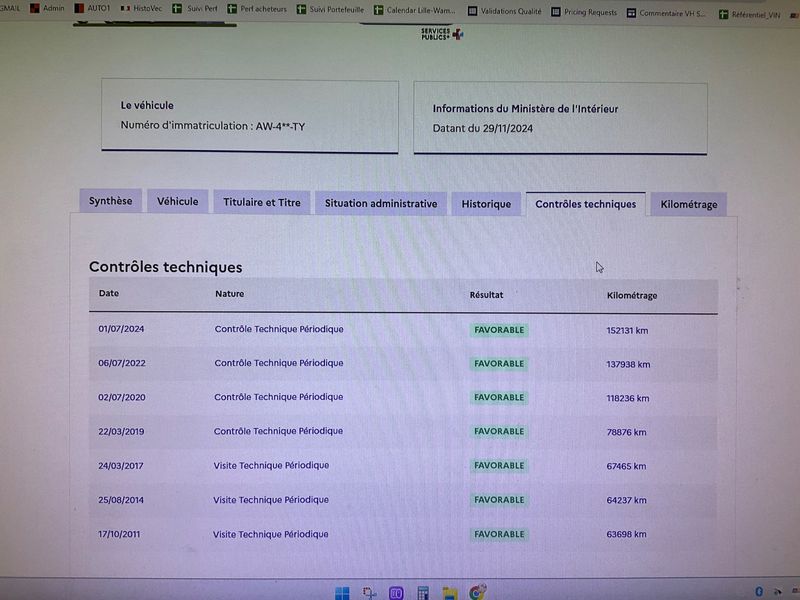Click the text Datant du 29/11/2024
The image size is (800, 600).
[x=483, y=128]
